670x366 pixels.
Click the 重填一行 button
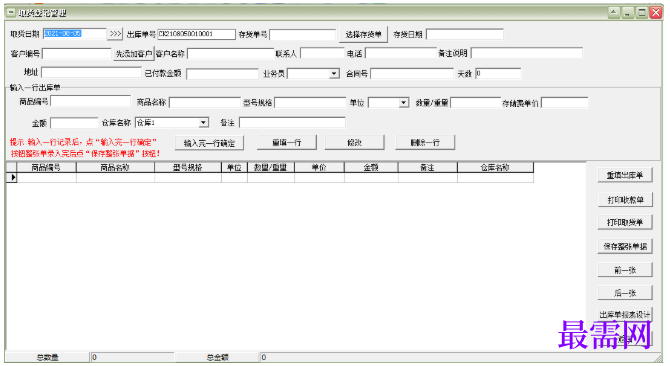pos(287,143)
